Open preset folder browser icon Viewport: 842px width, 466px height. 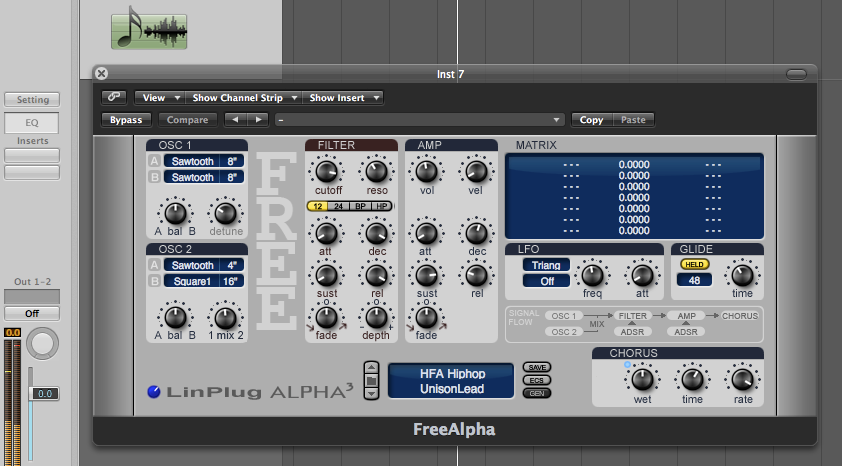tap(371, 381)
